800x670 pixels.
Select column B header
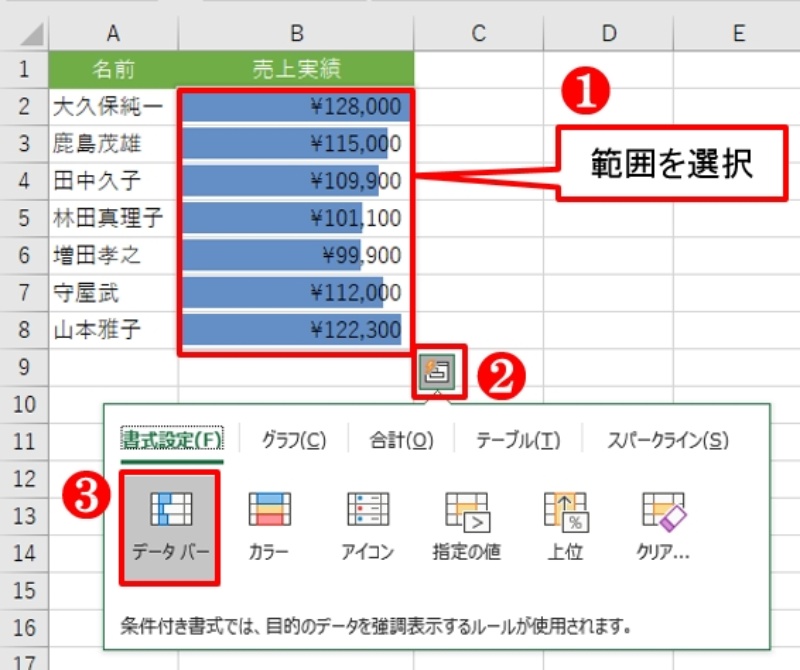click(295, 34)
